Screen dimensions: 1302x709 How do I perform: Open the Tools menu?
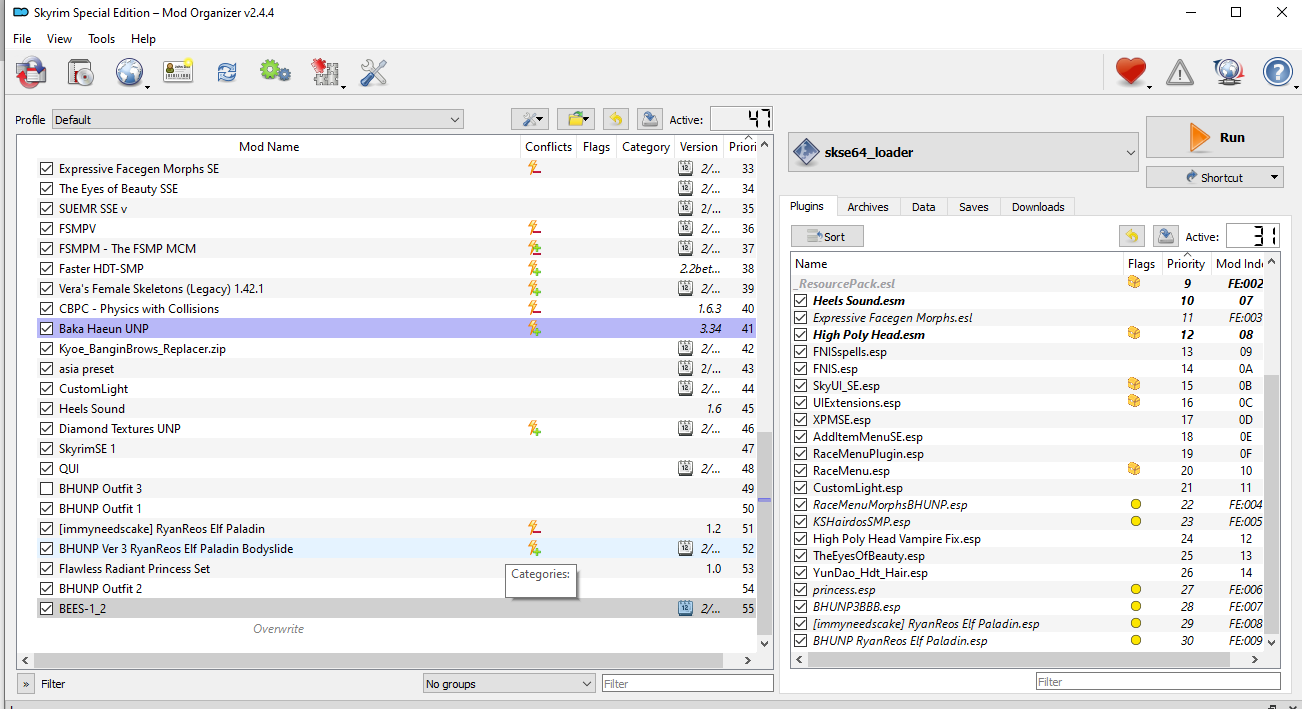pyautogui.click(x=101, y=39)
